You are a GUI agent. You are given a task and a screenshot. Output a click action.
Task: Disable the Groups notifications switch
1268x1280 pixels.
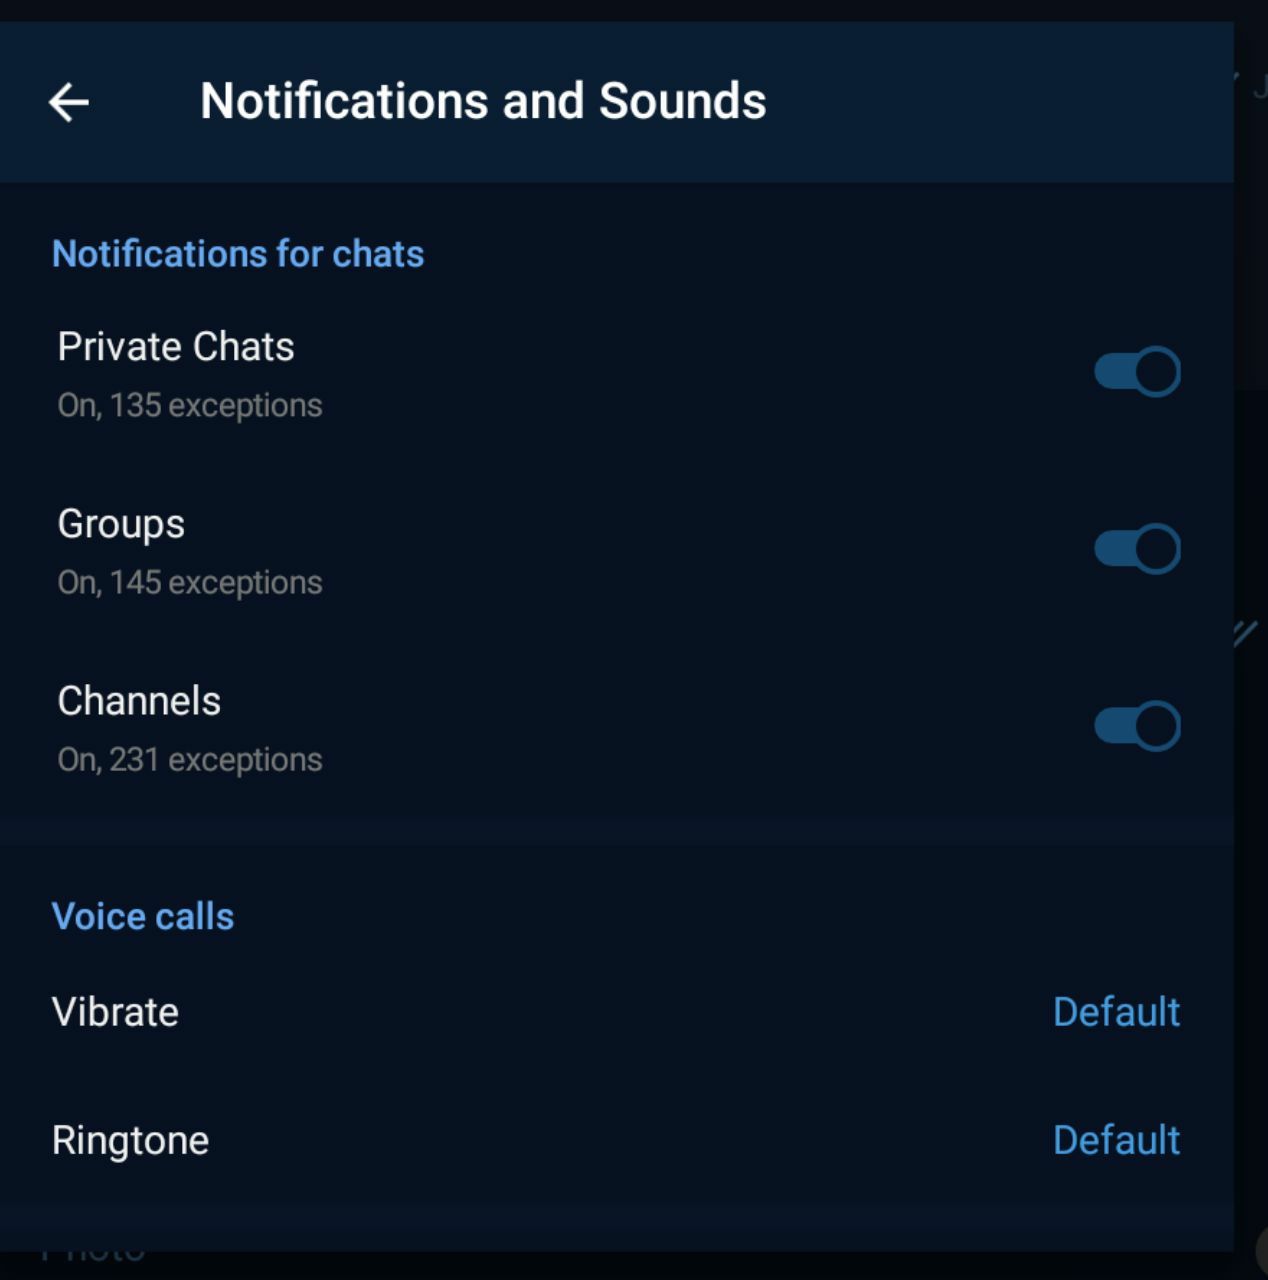coord(1137,549)
